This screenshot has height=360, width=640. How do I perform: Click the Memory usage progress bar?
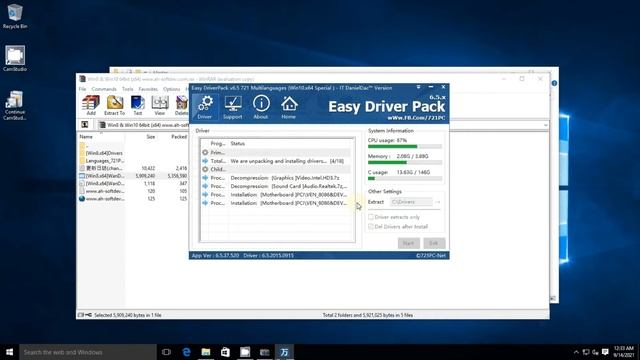pos(404,162)
